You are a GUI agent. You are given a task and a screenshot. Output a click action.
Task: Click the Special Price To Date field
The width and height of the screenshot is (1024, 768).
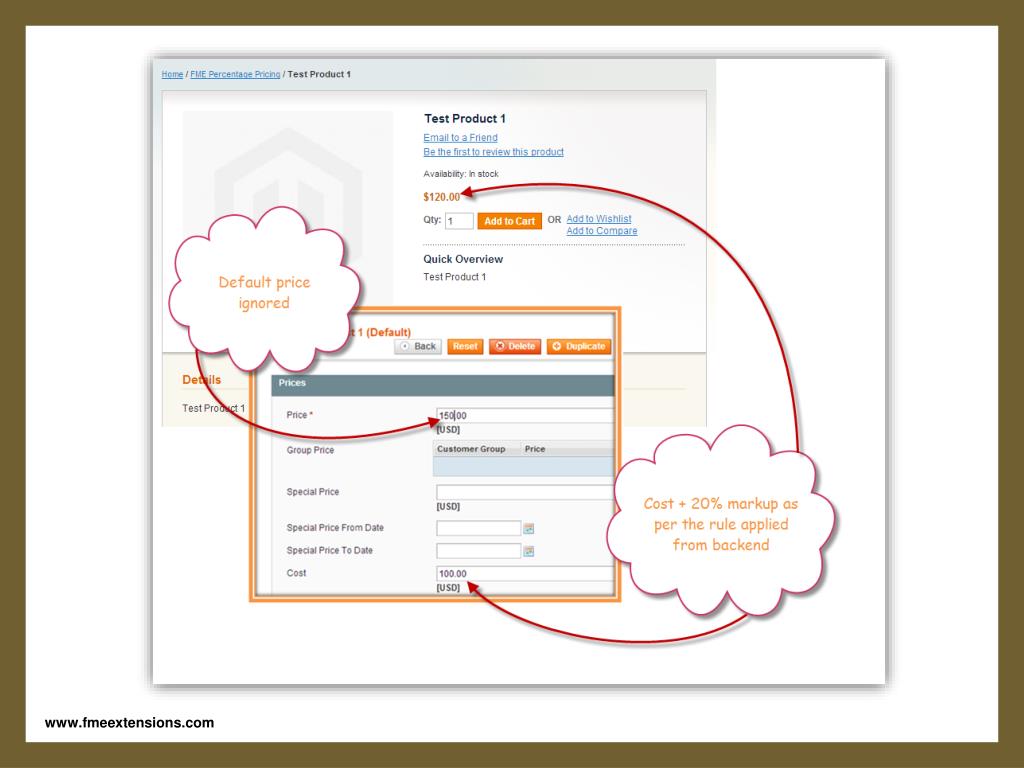tap(479, 551)
